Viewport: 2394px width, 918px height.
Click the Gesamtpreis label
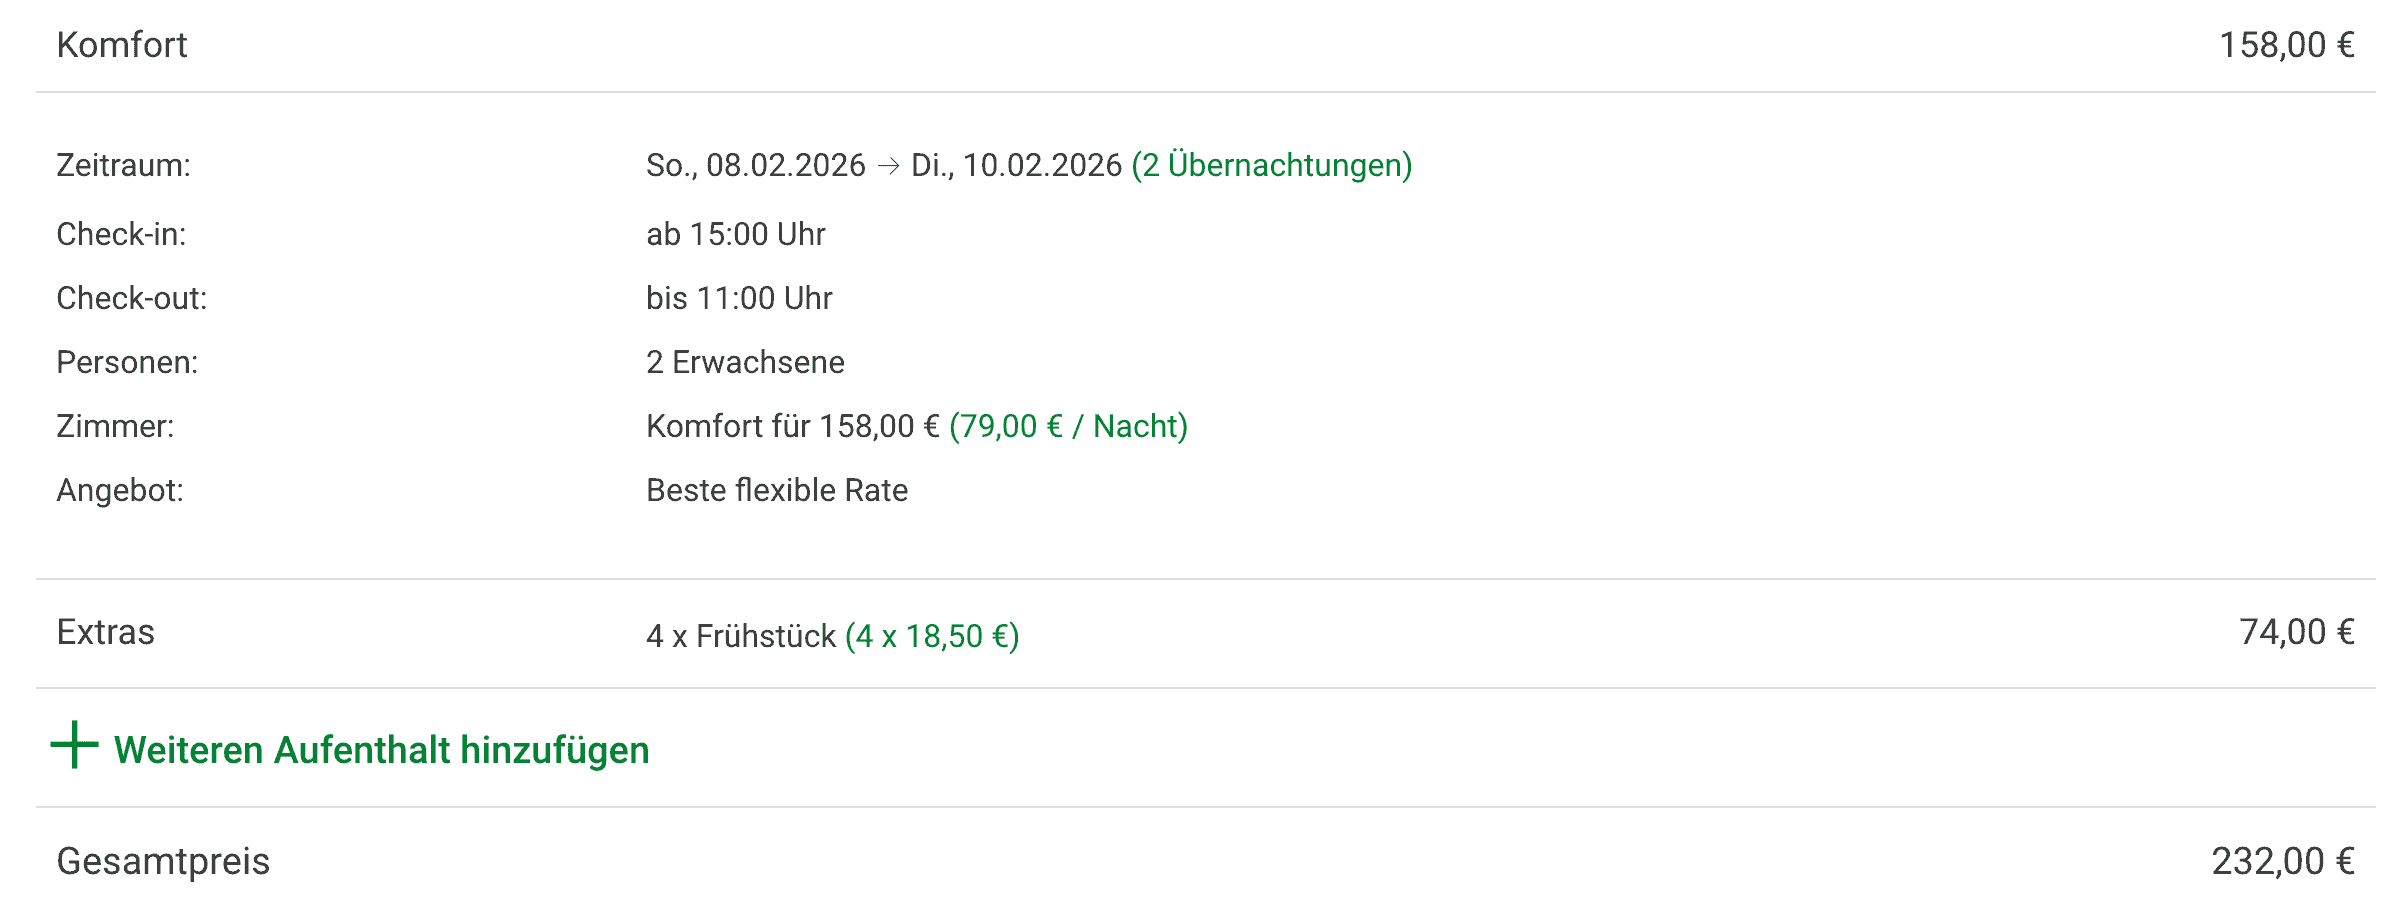point(163,861)
